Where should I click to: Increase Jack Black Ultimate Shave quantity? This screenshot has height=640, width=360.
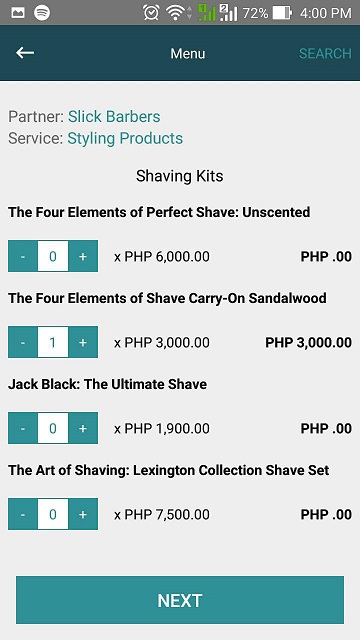point(83,428)
